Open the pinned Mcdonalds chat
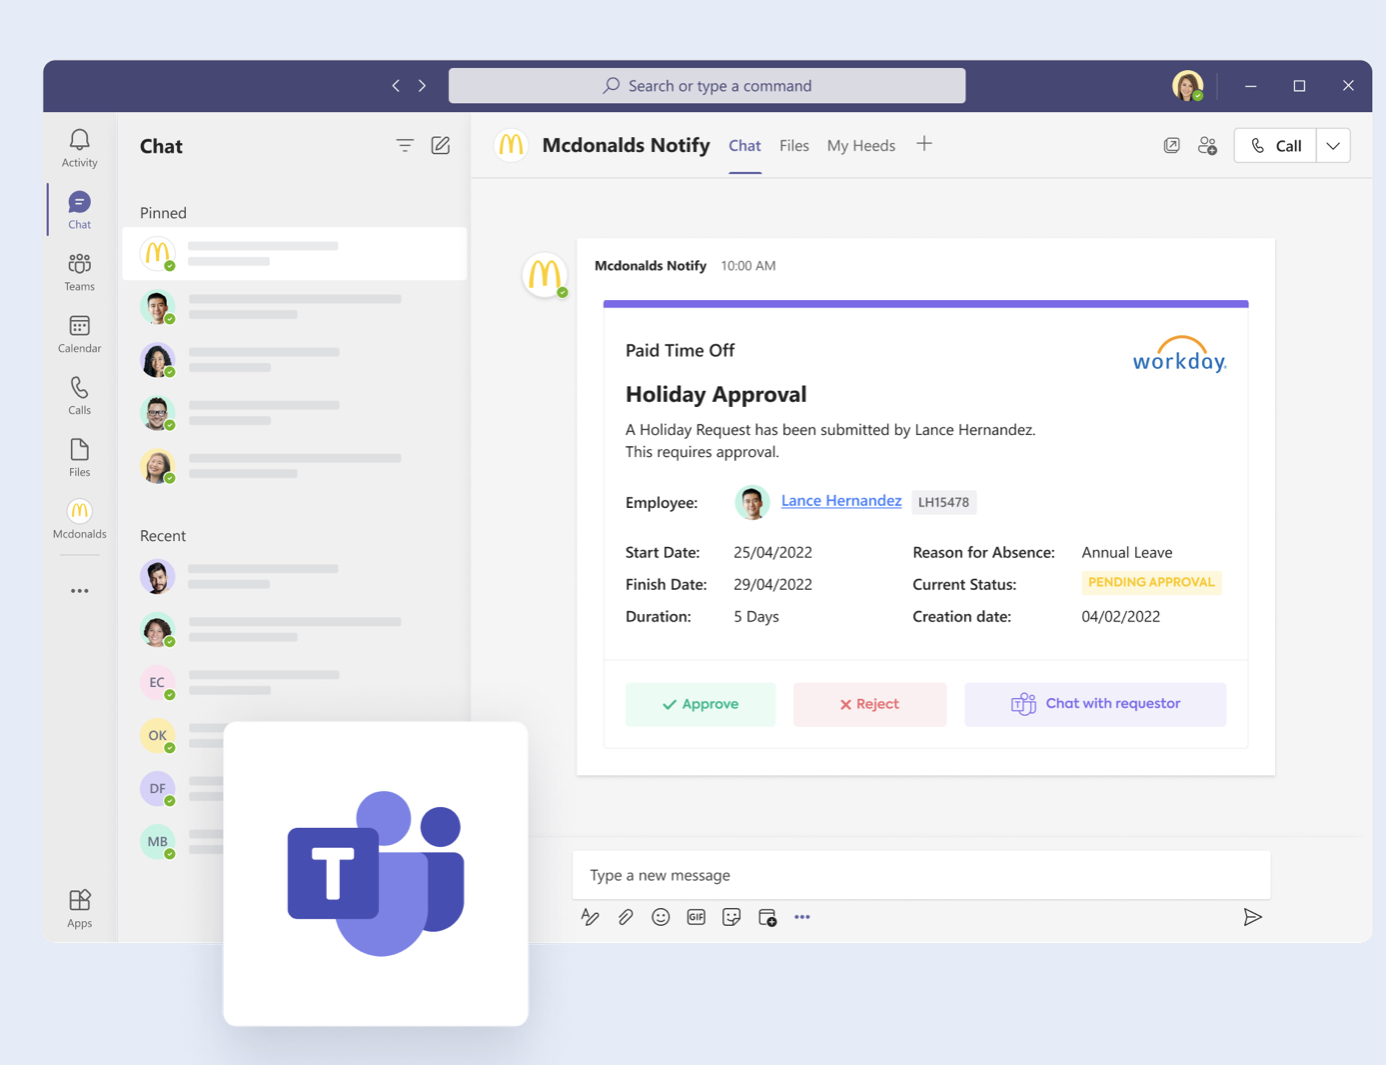This screenshot has height=1065, width=1386. (294, 254)
